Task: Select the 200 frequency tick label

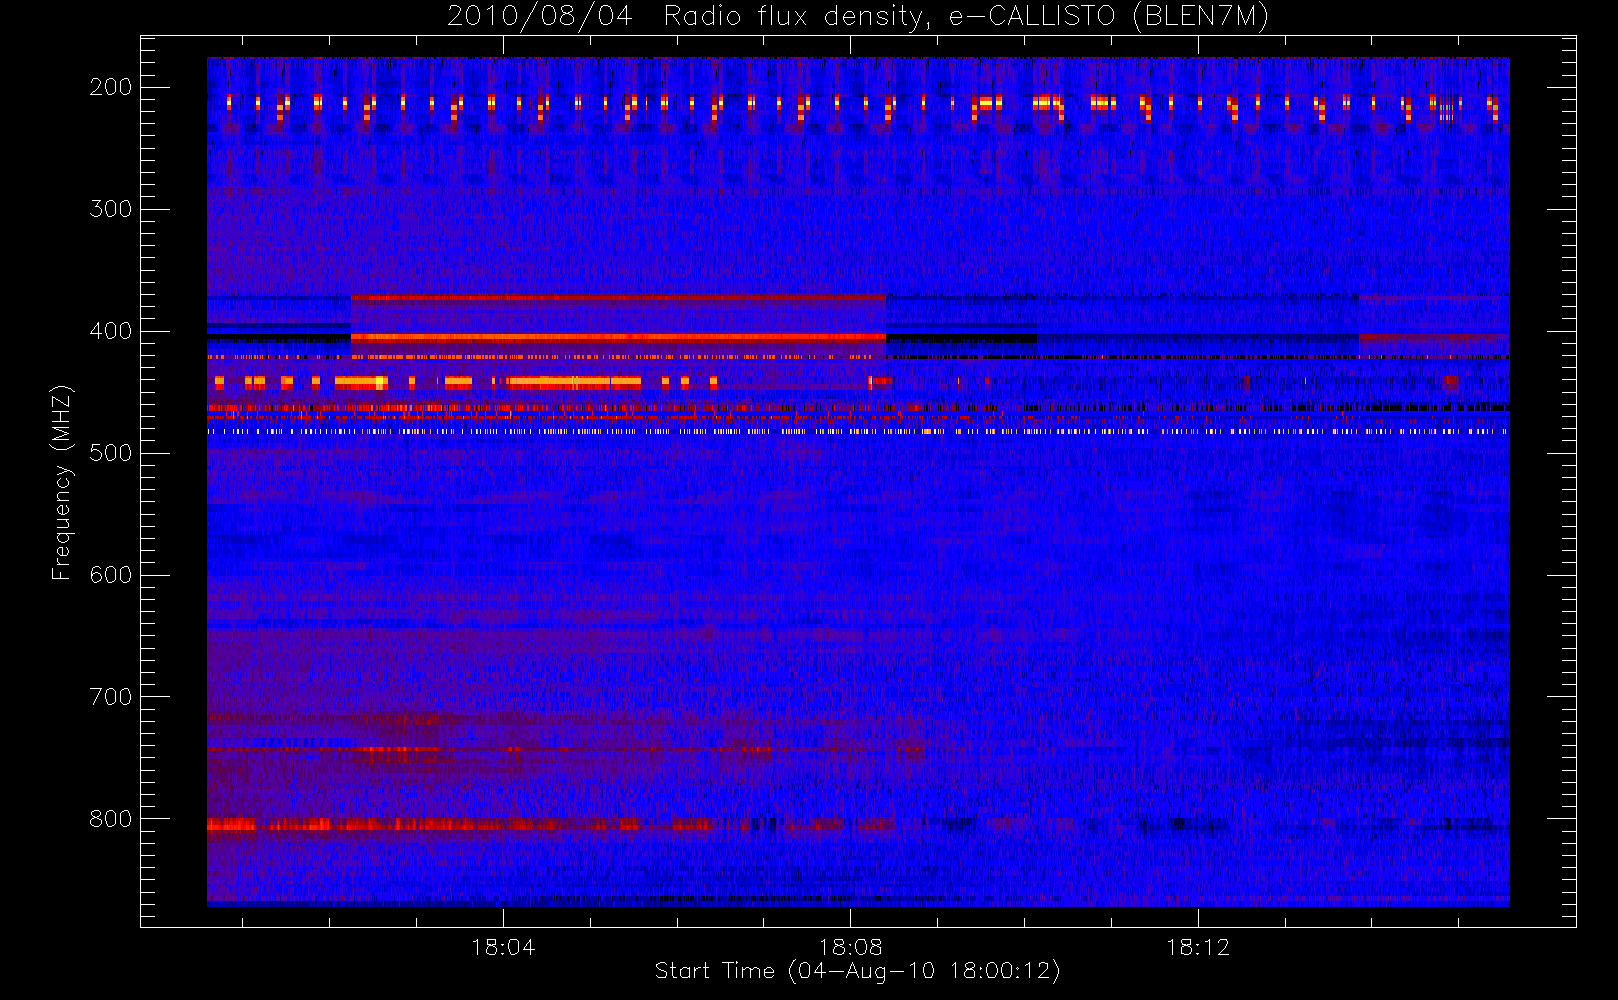Action: point(111,87)
